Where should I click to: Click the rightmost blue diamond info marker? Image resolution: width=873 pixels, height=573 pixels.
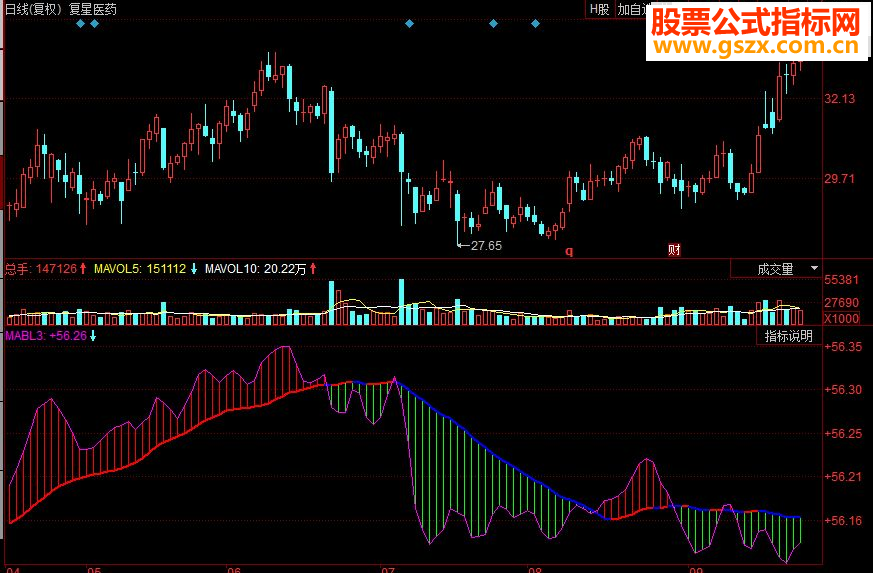point(535,23)
